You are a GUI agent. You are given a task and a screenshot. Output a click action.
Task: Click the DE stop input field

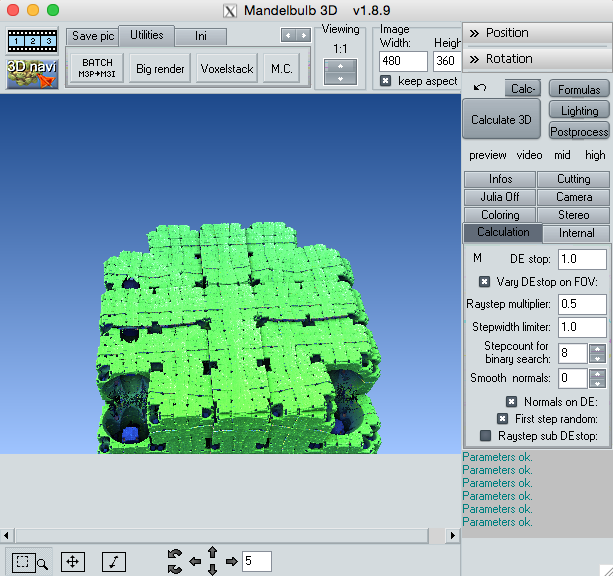(582, 259)
